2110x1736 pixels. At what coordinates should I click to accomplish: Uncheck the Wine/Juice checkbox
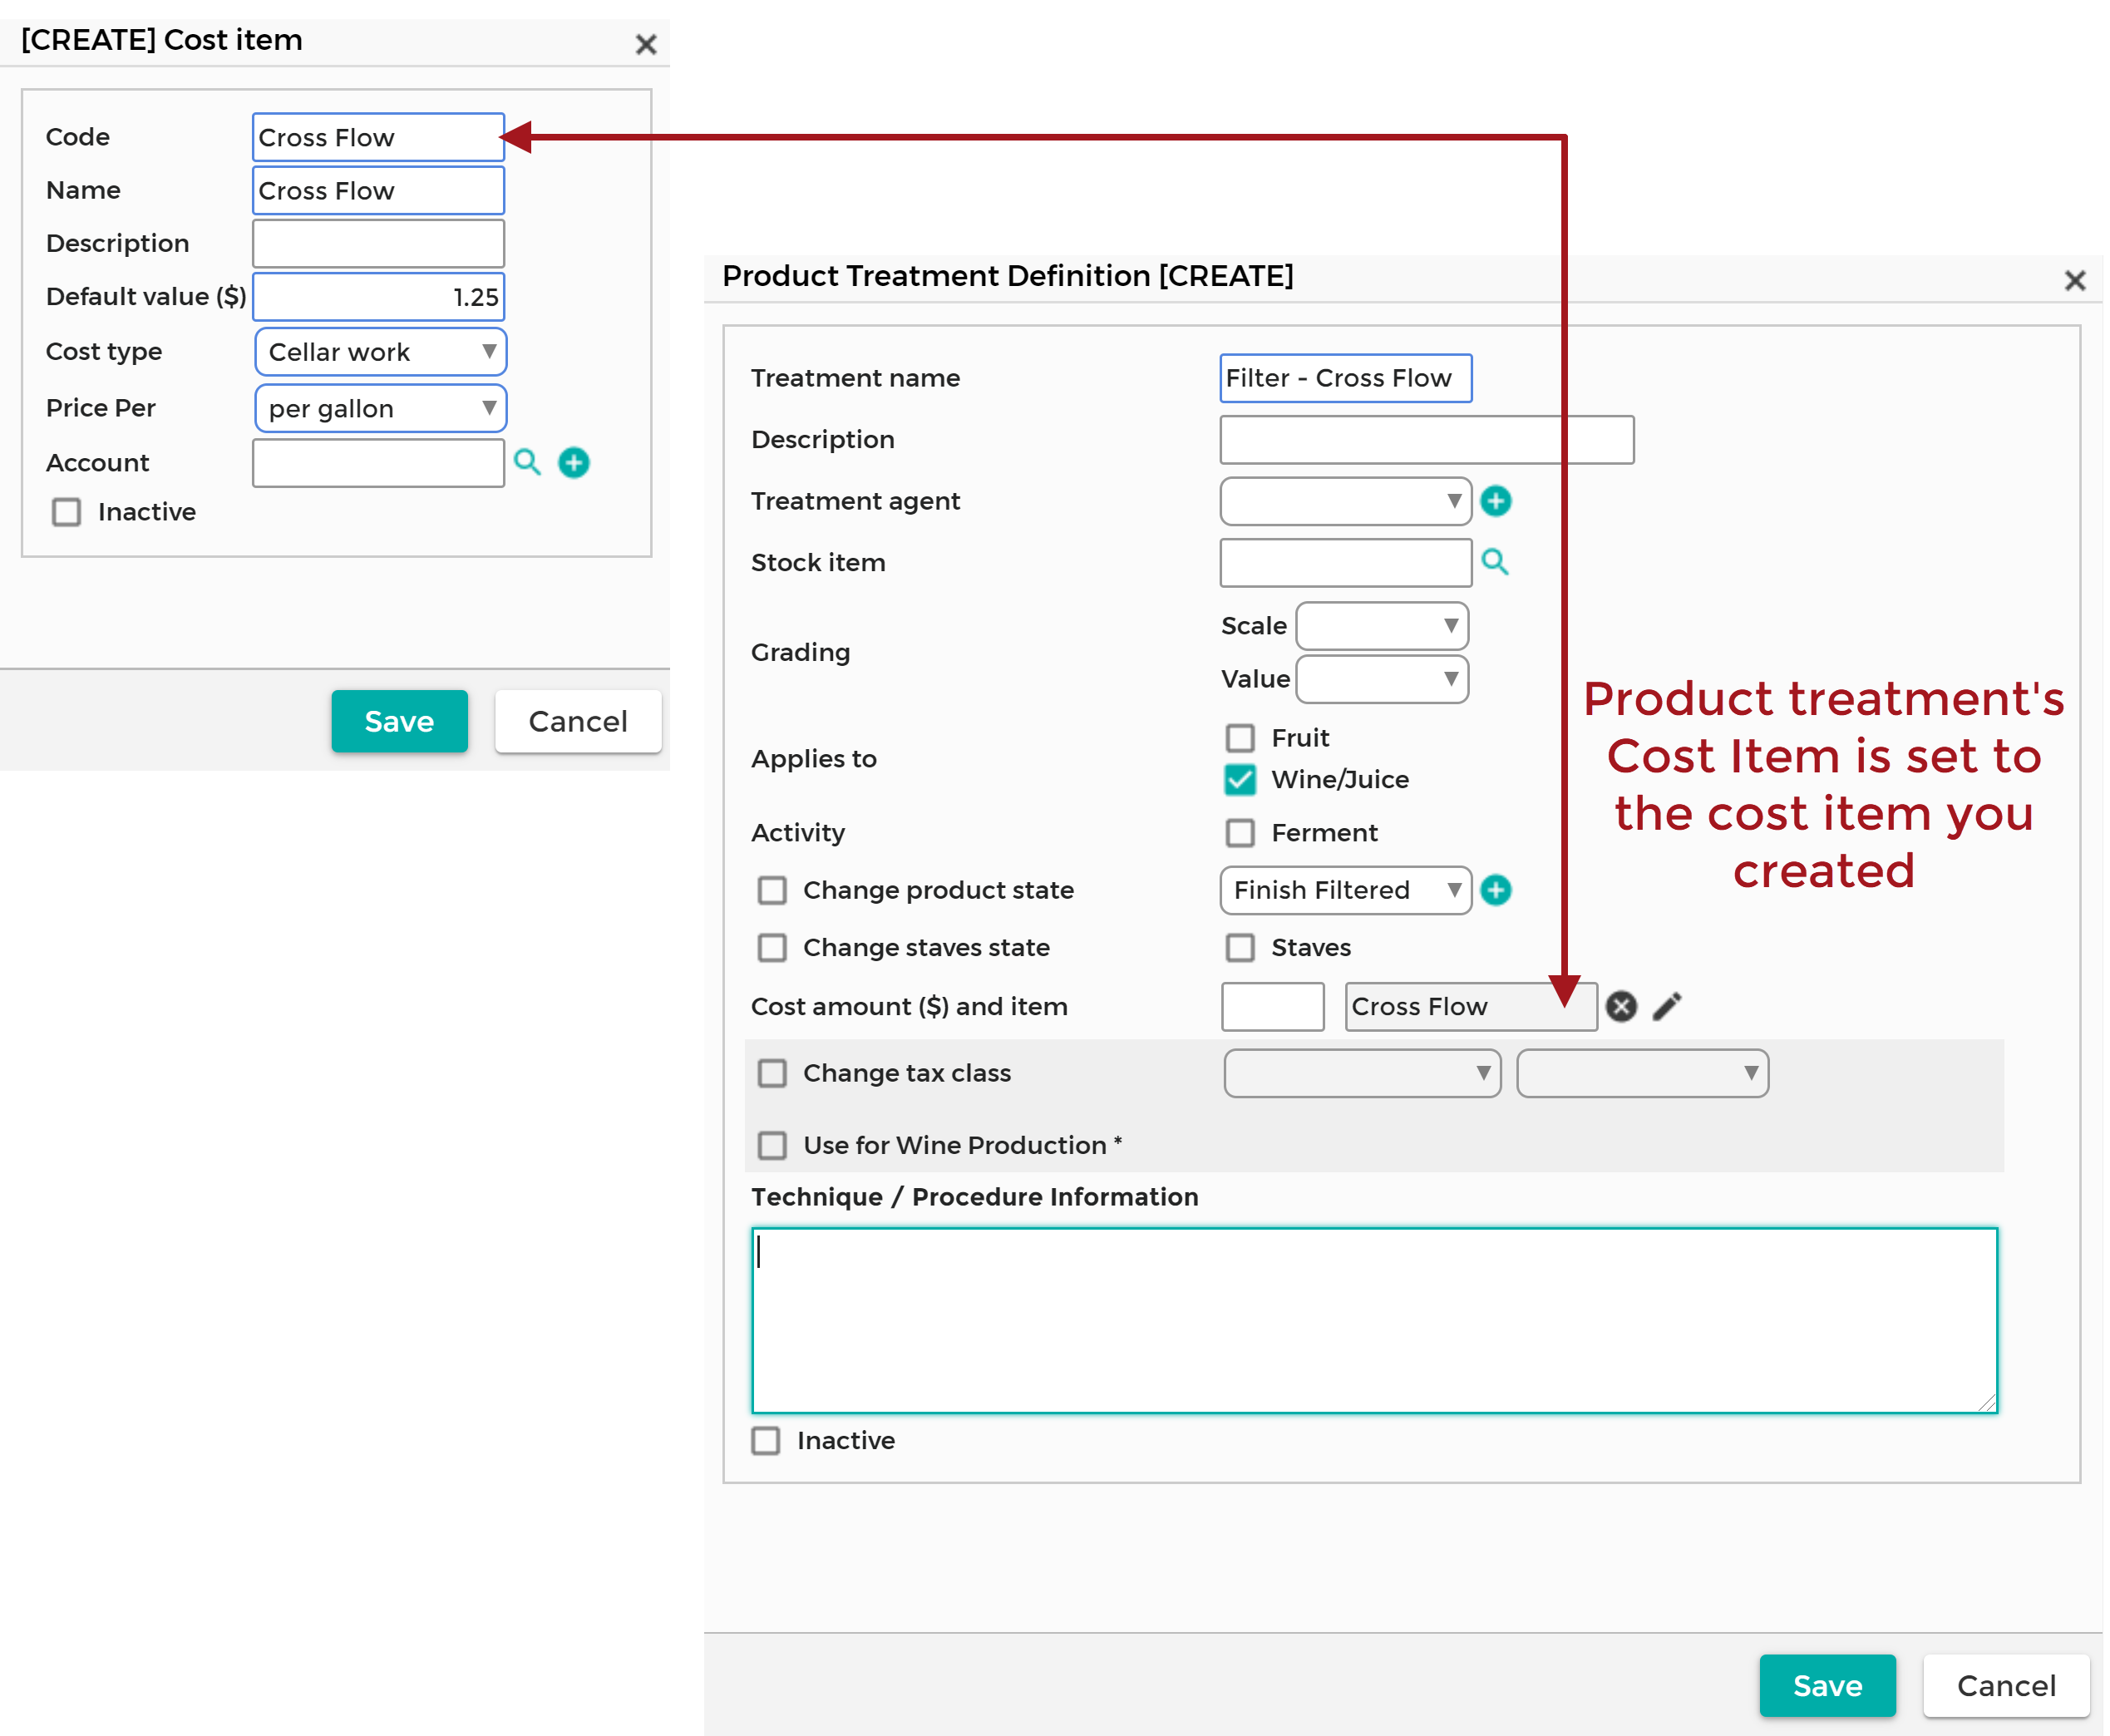[1240, 779]
